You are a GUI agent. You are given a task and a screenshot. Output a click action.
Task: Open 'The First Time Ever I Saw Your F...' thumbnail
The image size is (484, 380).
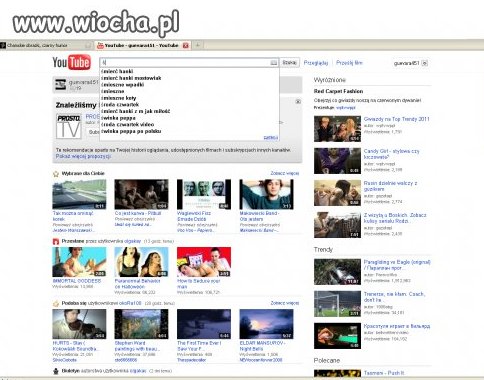(204, 324)
